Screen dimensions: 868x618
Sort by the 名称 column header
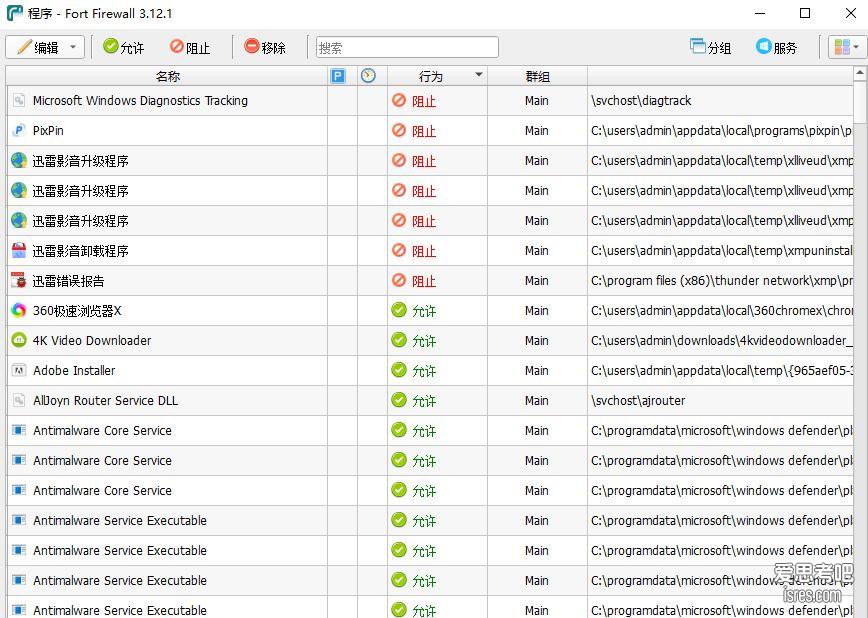pyautogui.click(x=167, y=76)
